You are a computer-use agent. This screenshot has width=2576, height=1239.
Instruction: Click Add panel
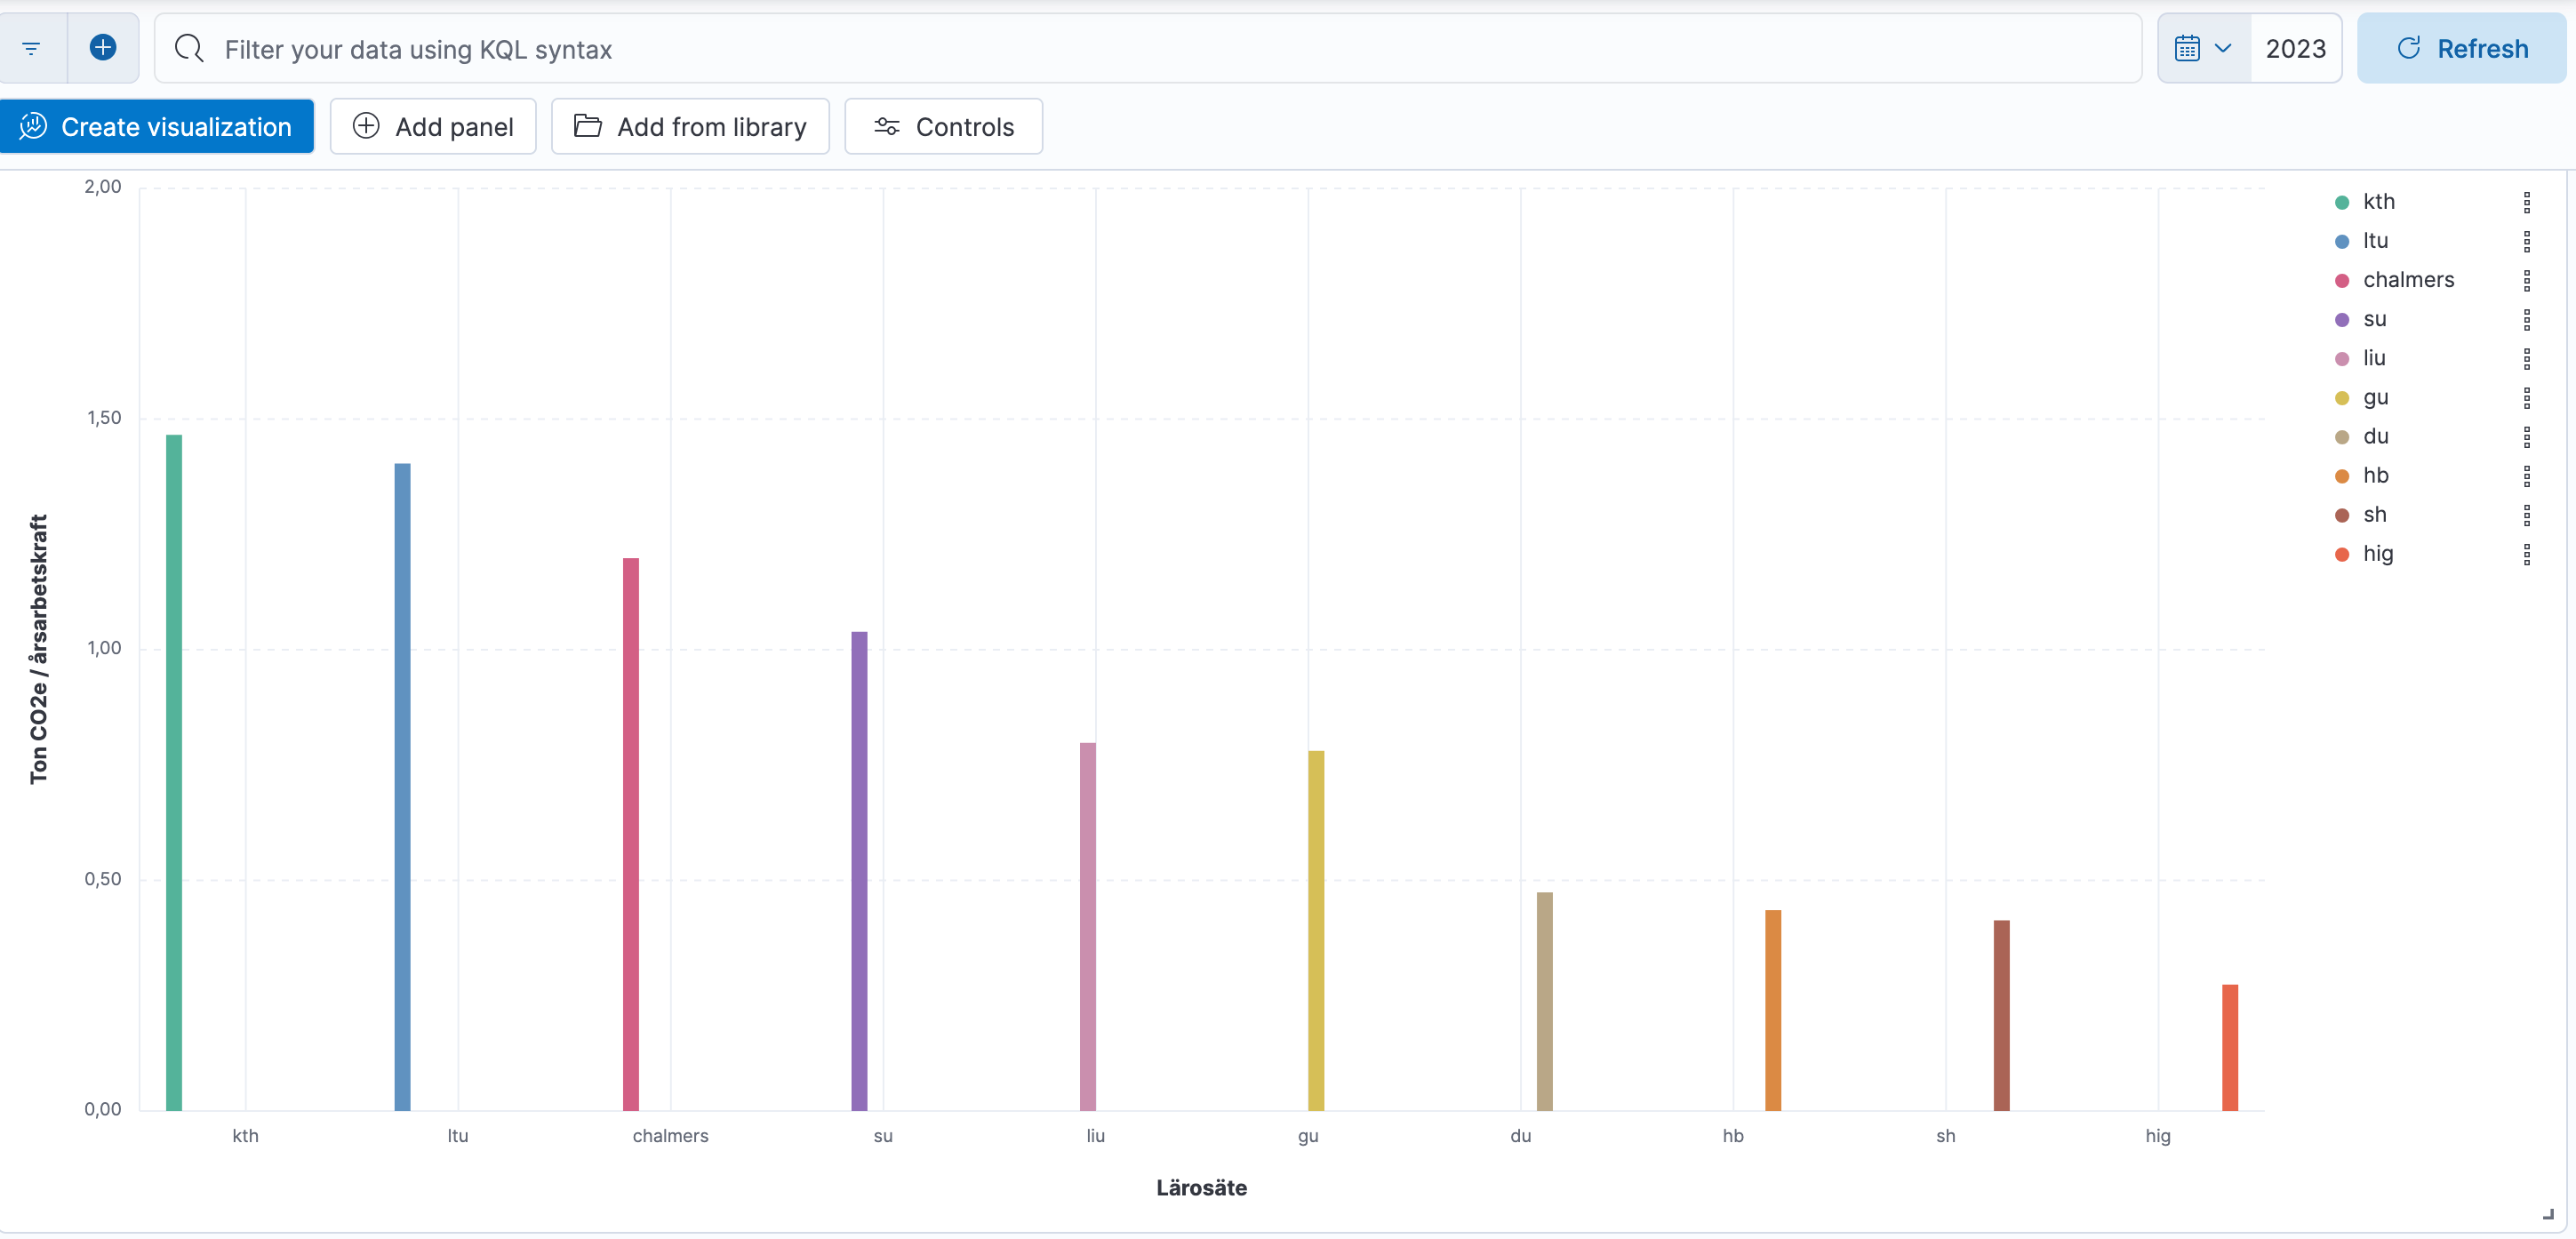click(x=433, y=127)
